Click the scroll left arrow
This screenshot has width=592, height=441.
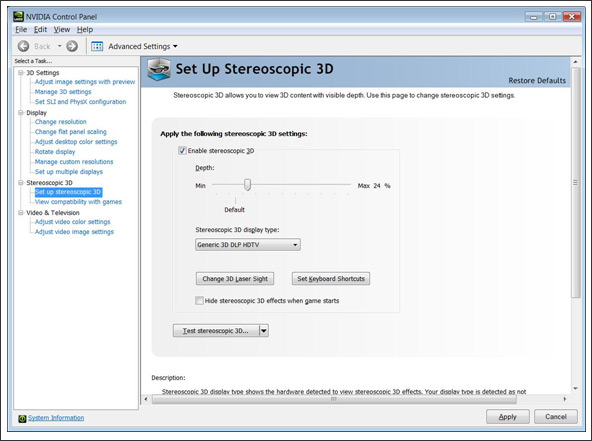click(146, 399)
